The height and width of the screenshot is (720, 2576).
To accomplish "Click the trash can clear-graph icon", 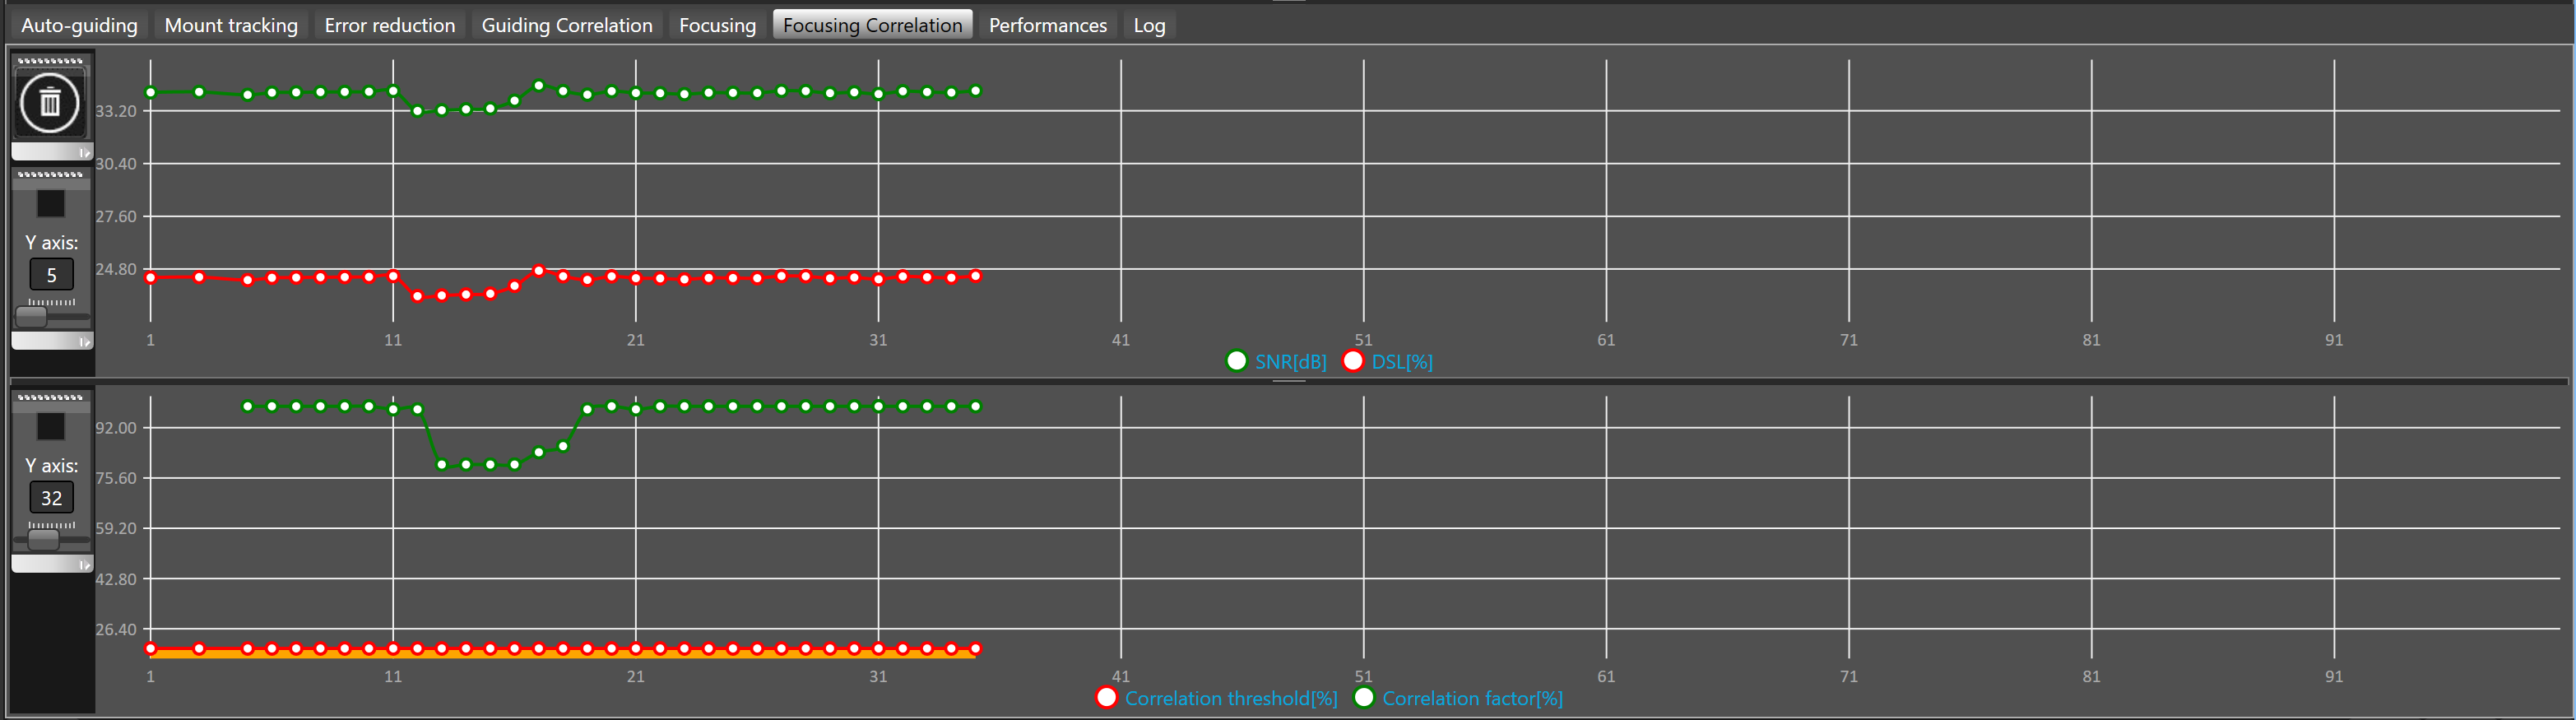I will point(50,102).
